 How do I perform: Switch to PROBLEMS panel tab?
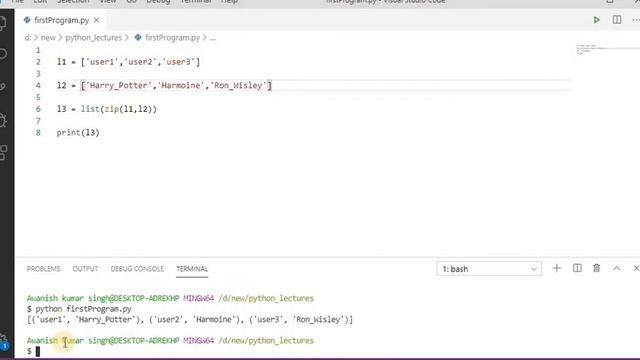click(43, 269)
